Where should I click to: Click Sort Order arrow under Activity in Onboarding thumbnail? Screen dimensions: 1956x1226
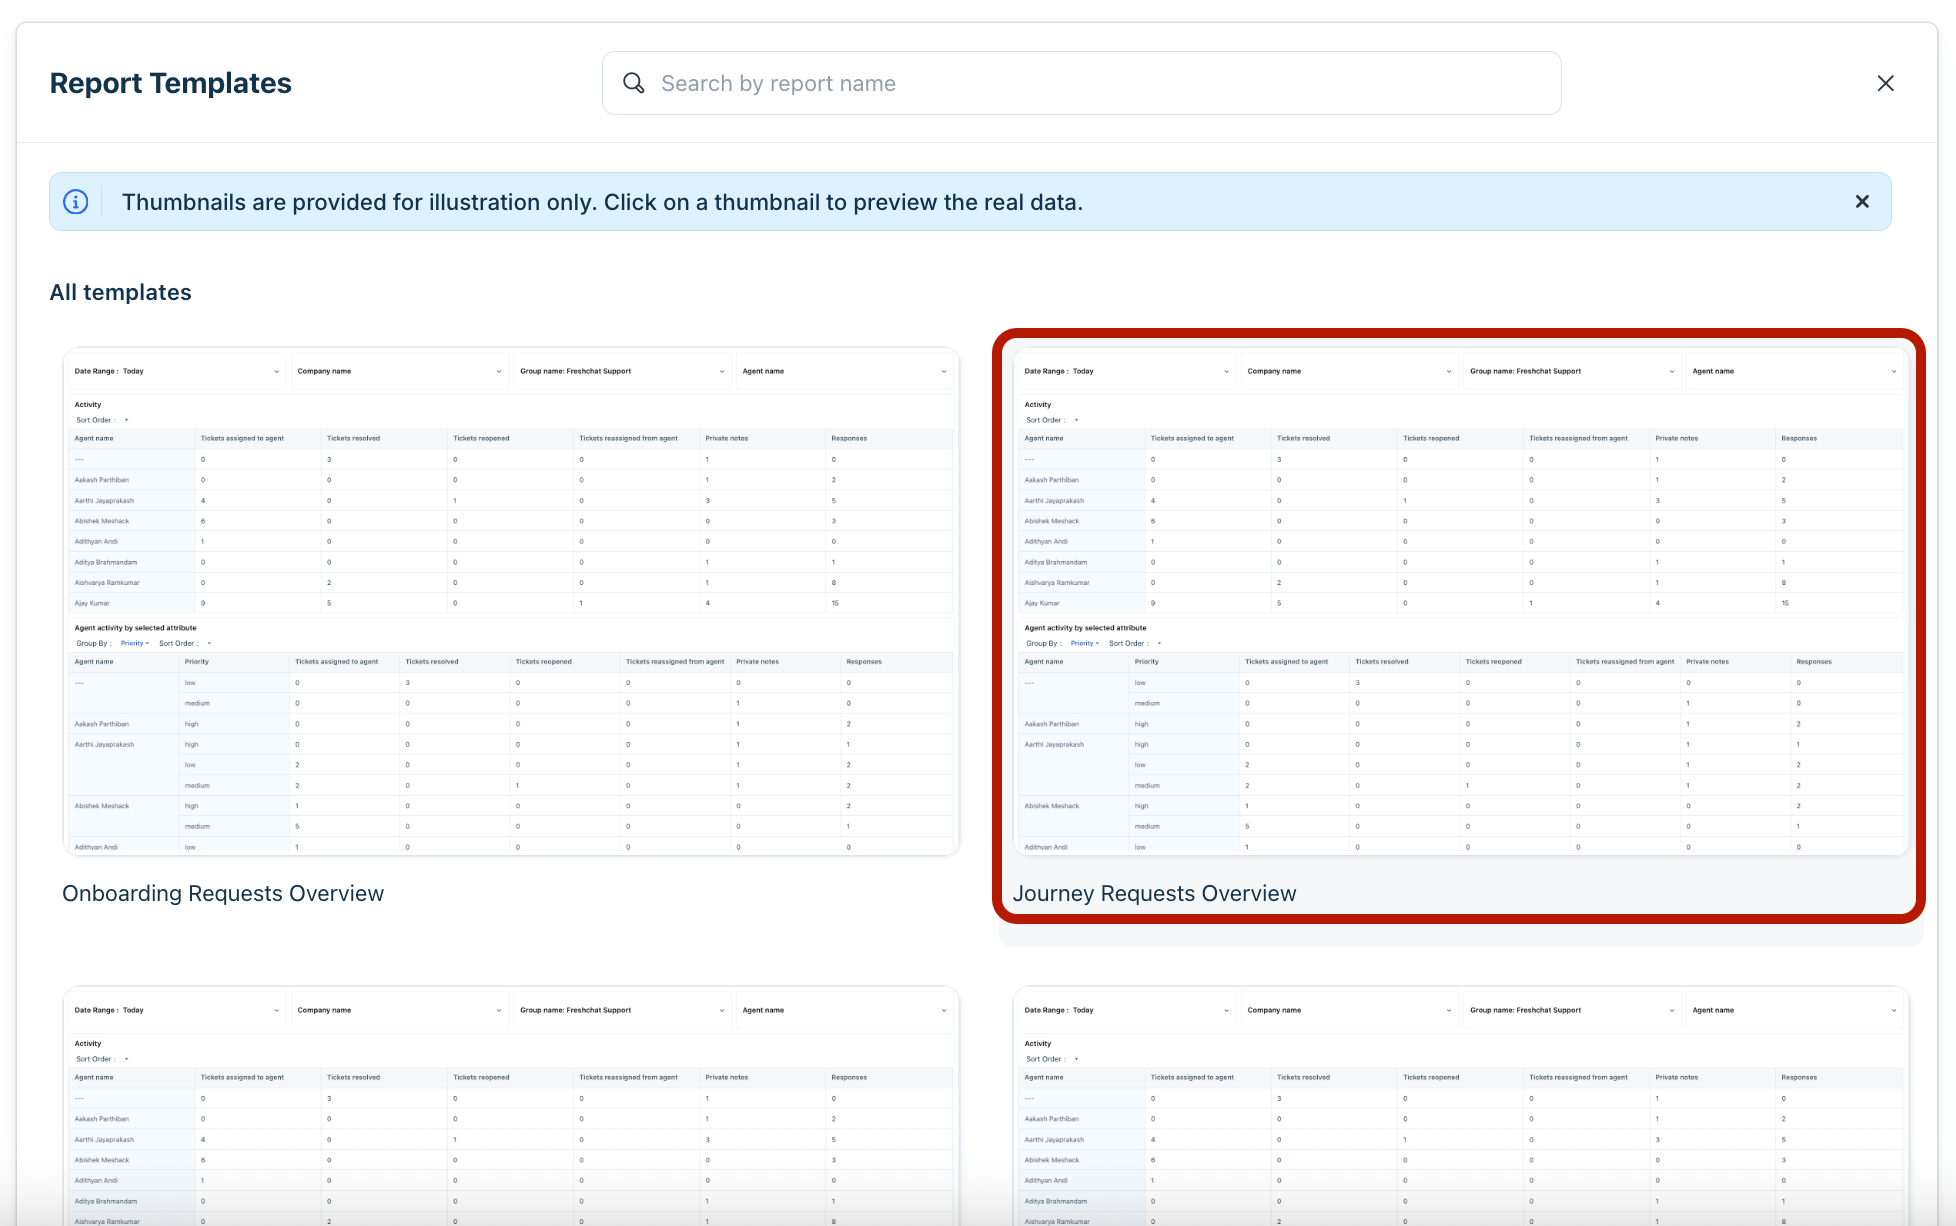(126, 420)
